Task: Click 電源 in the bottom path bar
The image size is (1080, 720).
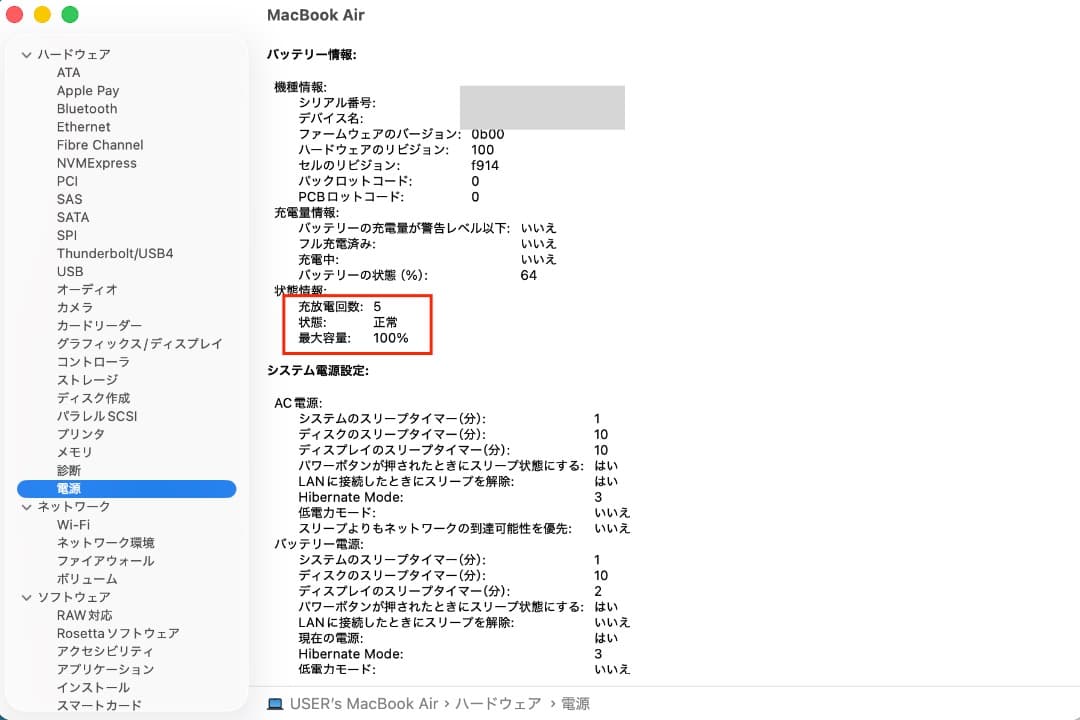Action: [x=575, y=703]
